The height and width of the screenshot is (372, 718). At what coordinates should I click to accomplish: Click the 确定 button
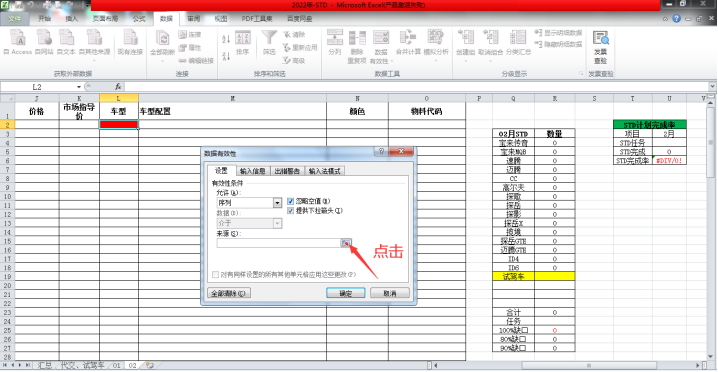(x=345, y=293)
